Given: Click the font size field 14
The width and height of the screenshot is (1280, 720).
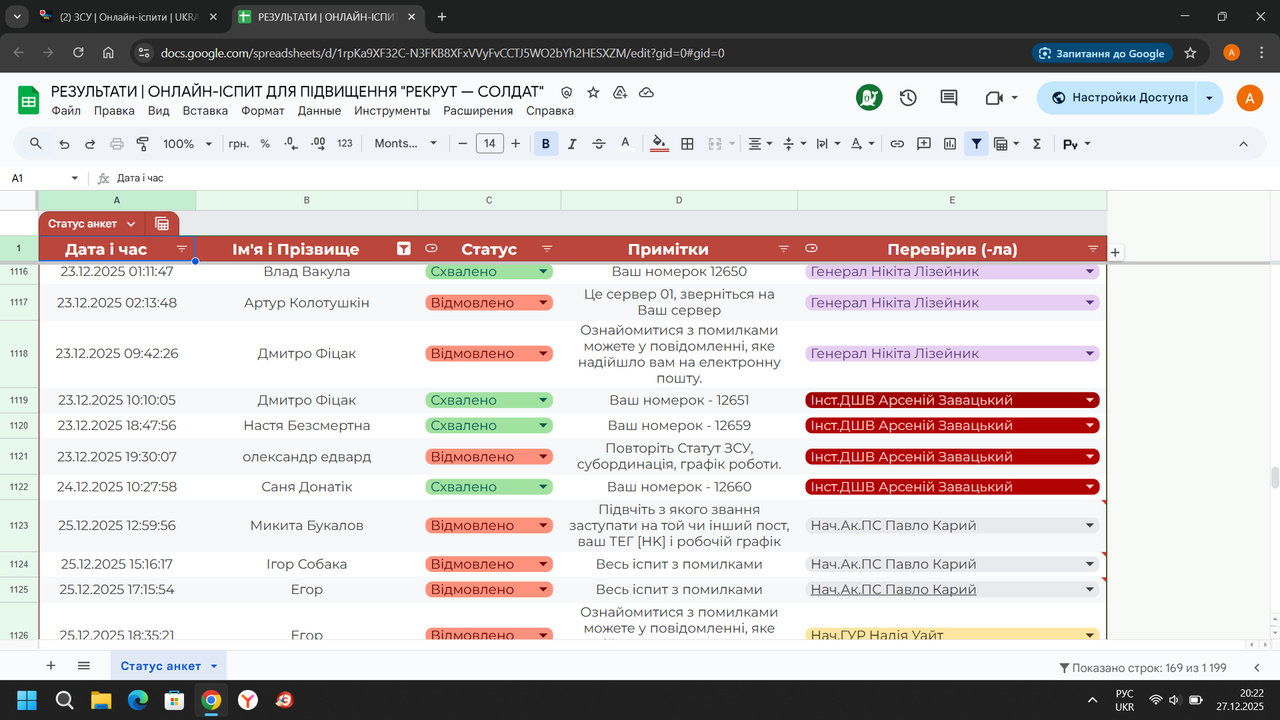Looking at the screenshot, I should (x=489, y=144).
